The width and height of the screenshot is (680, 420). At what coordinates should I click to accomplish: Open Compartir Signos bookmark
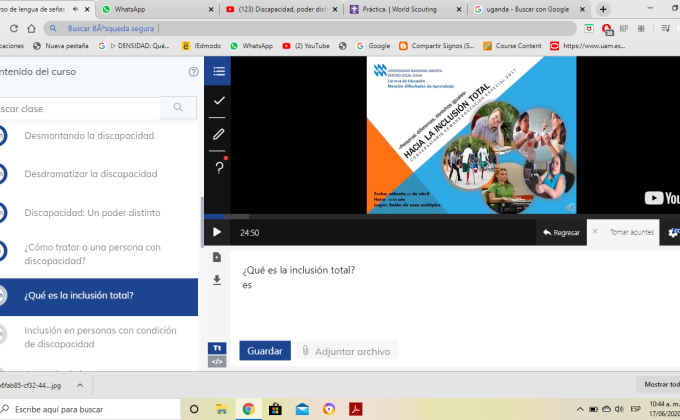pos(436,46)
